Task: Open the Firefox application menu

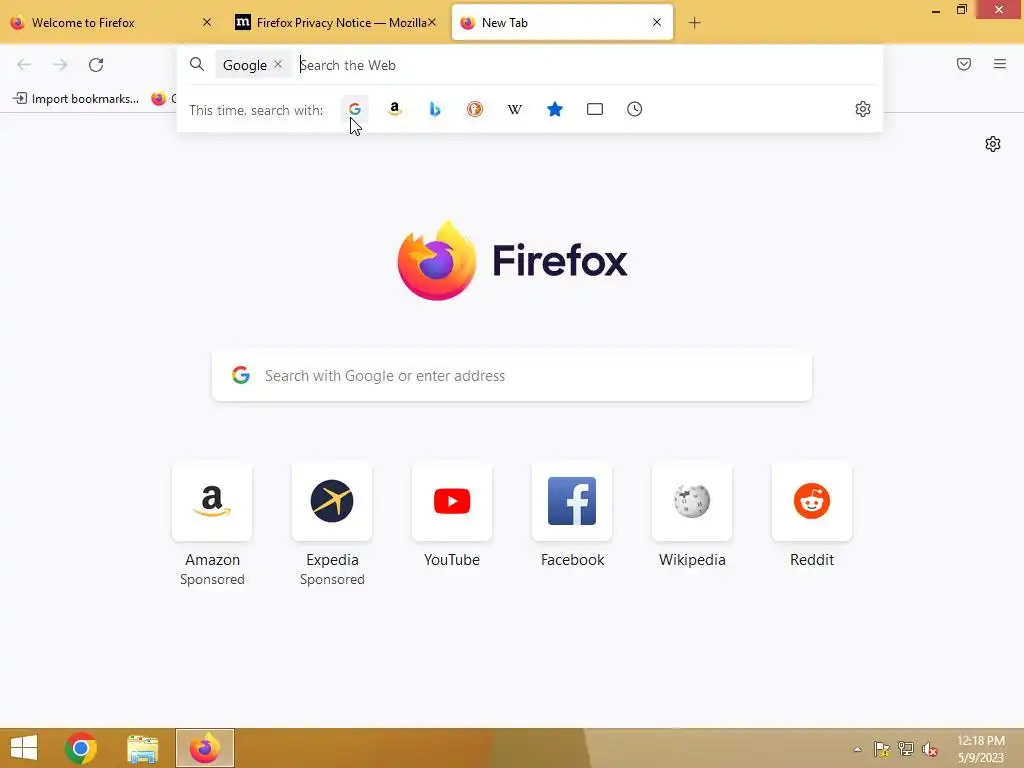Action: (x=1000, y=64)
